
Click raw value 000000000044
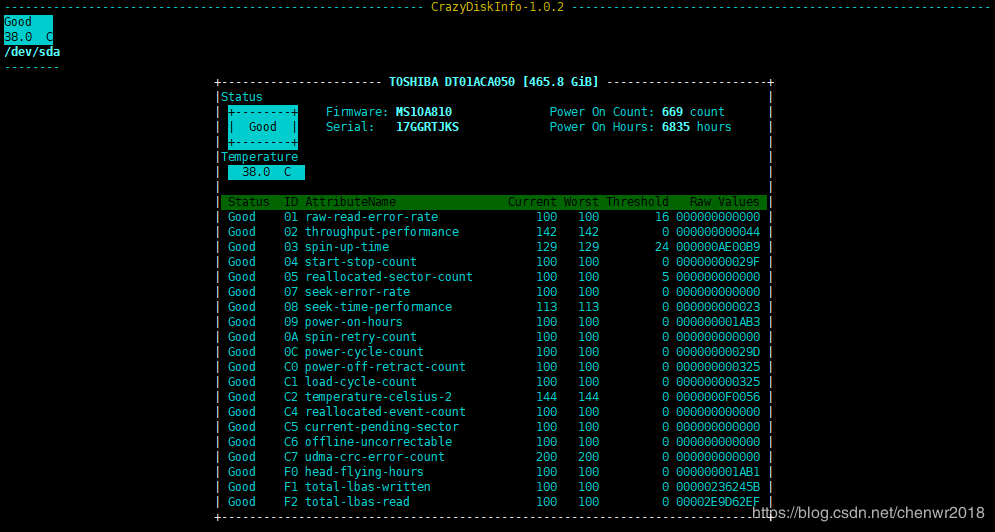tap(718, 232)
